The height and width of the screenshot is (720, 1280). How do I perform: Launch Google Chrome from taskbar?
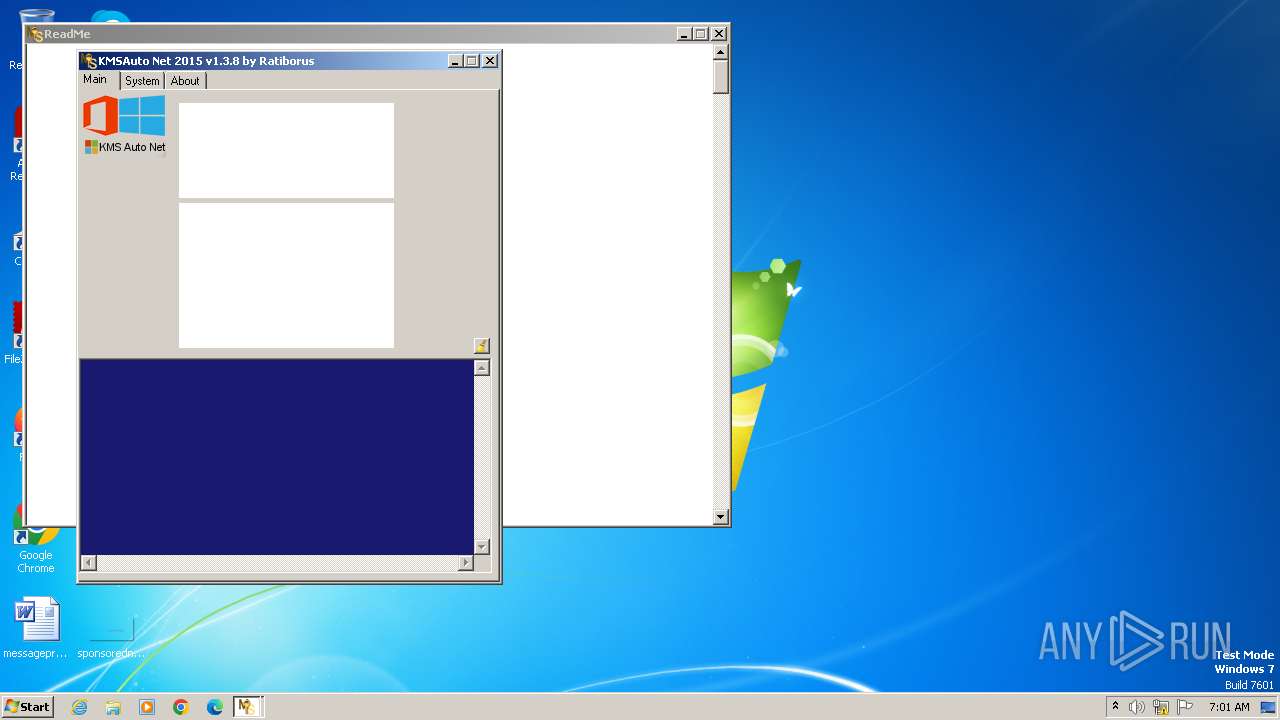(181, 707)
